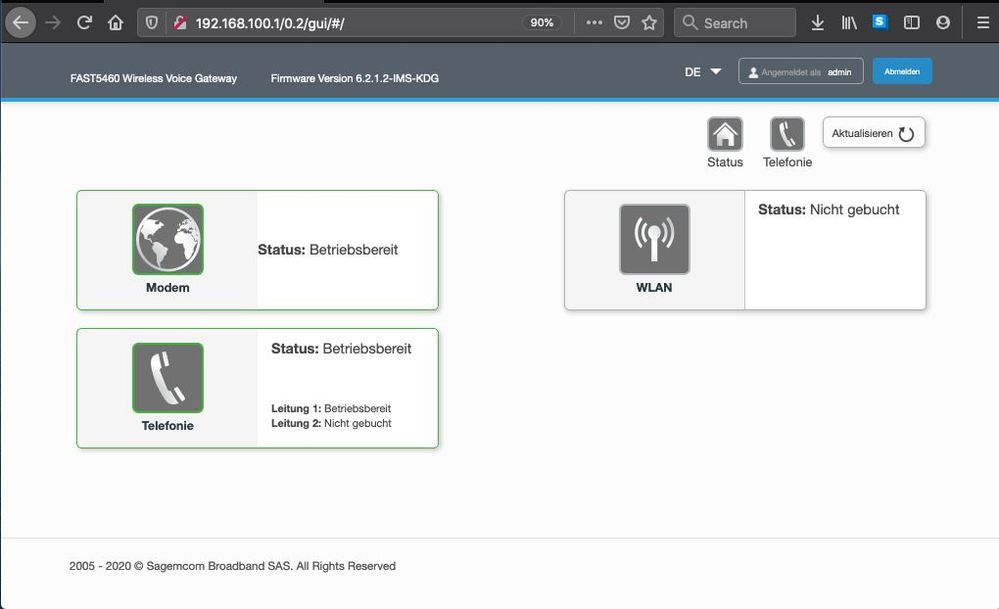Screen dimensions: 999x609
Task: Open the Firefox hamburger menu
Action: pyautogui.click(x=983, y=23)
